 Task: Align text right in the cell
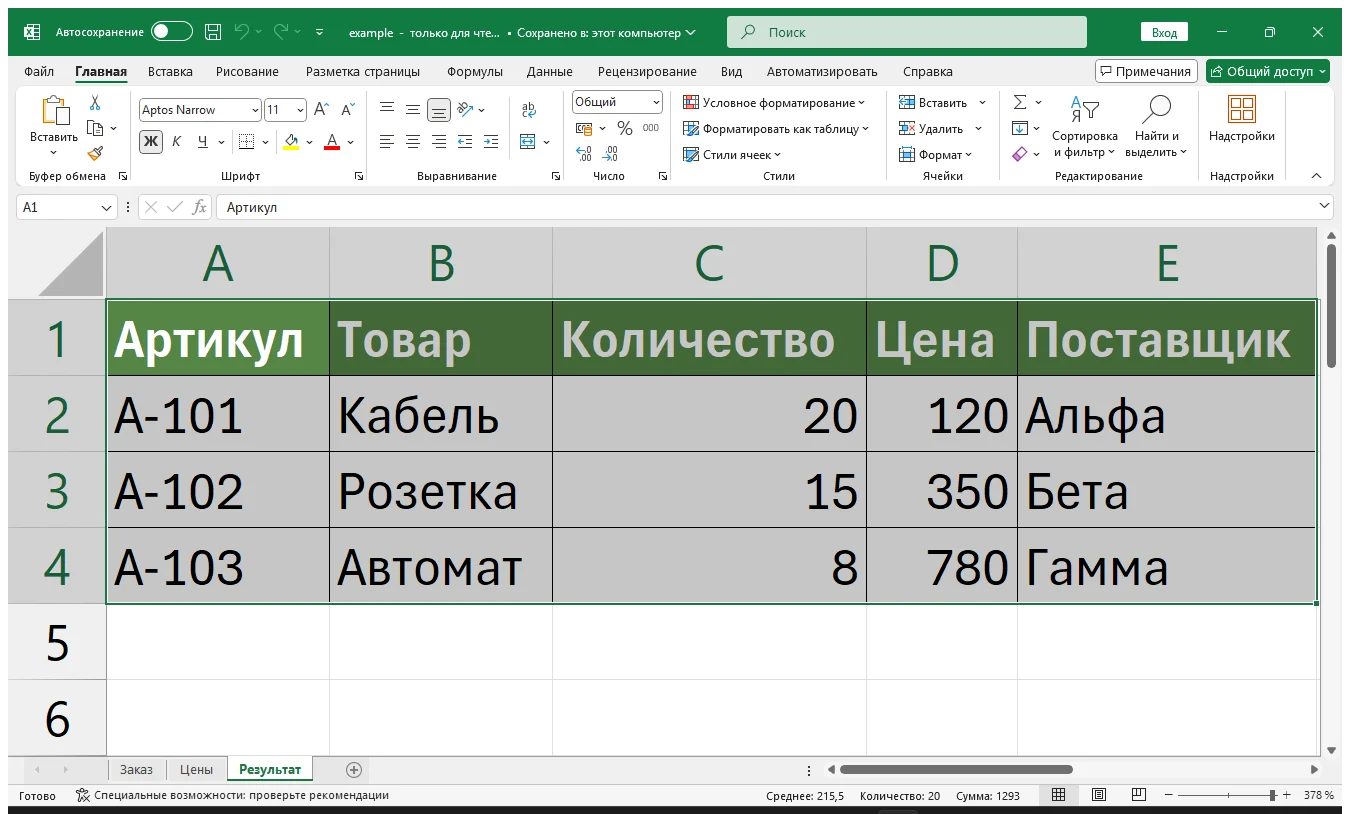(438, 141)
